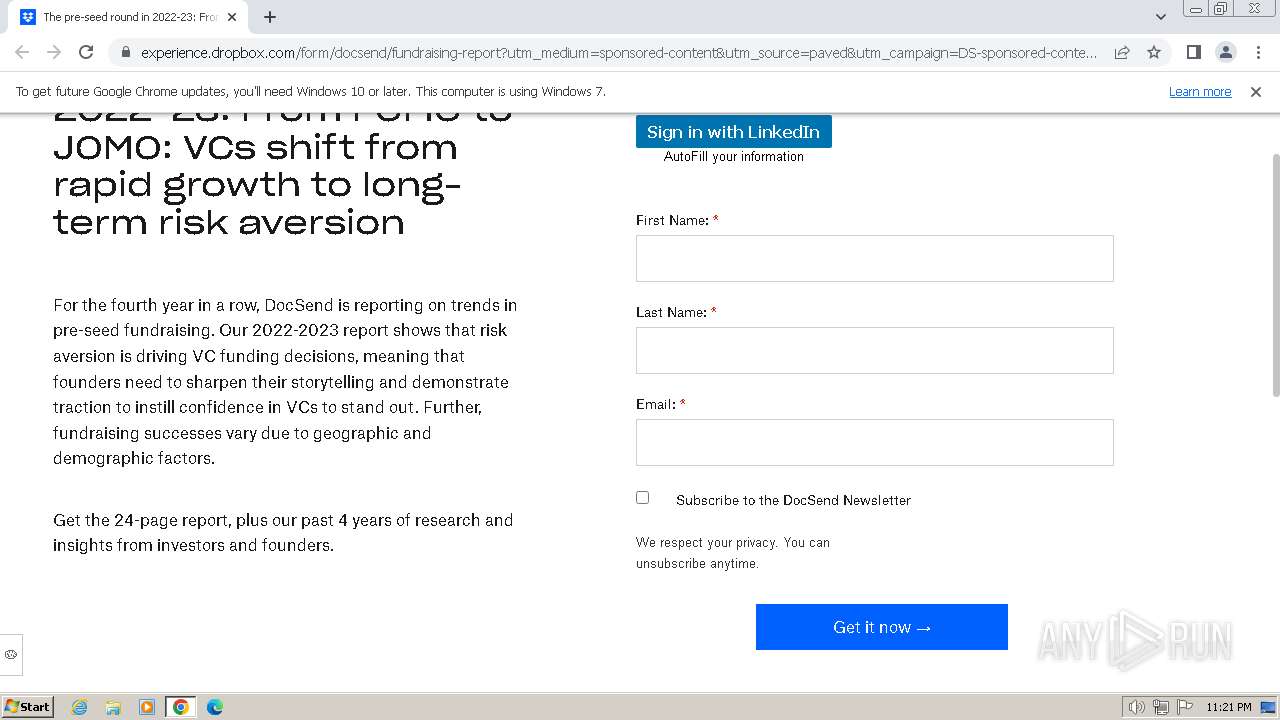Focus the First Name field
Image resolution: width=1280 pixels, height=720 pixels.
pyautogui.click(x=875, y=258)
